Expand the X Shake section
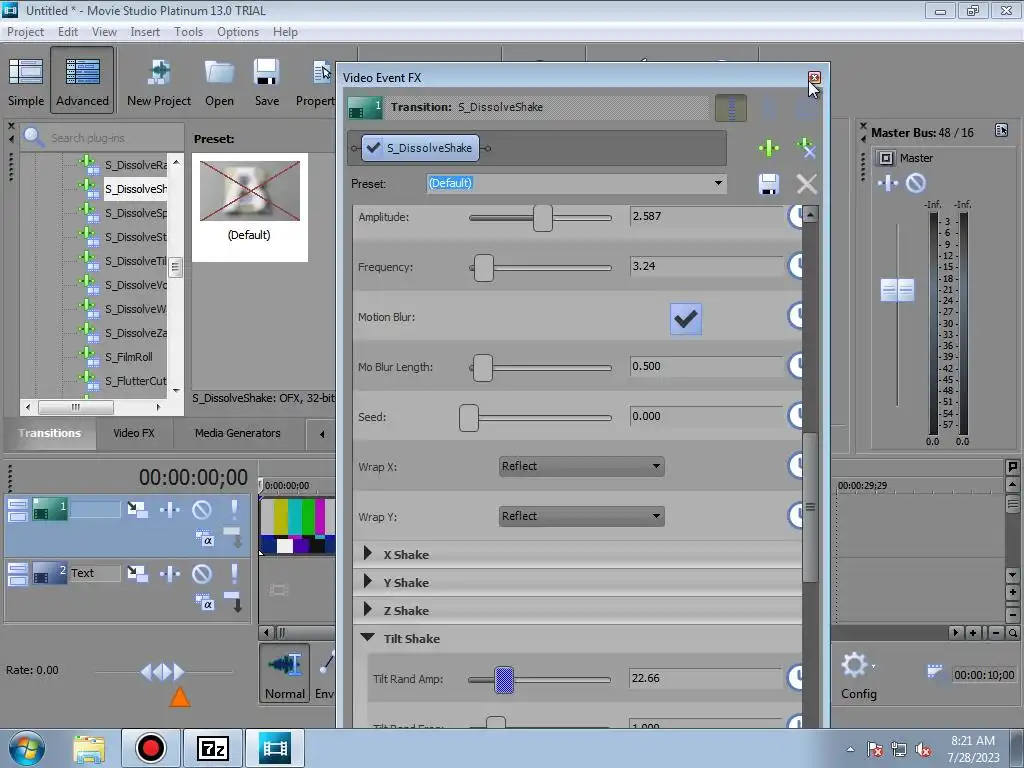 (368, 554)
